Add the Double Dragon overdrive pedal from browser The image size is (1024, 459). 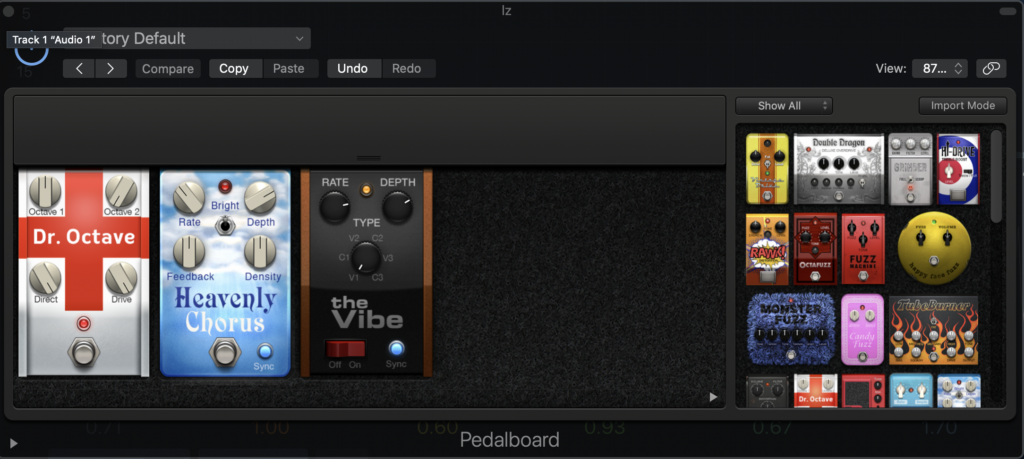click(x=839, y=169)
